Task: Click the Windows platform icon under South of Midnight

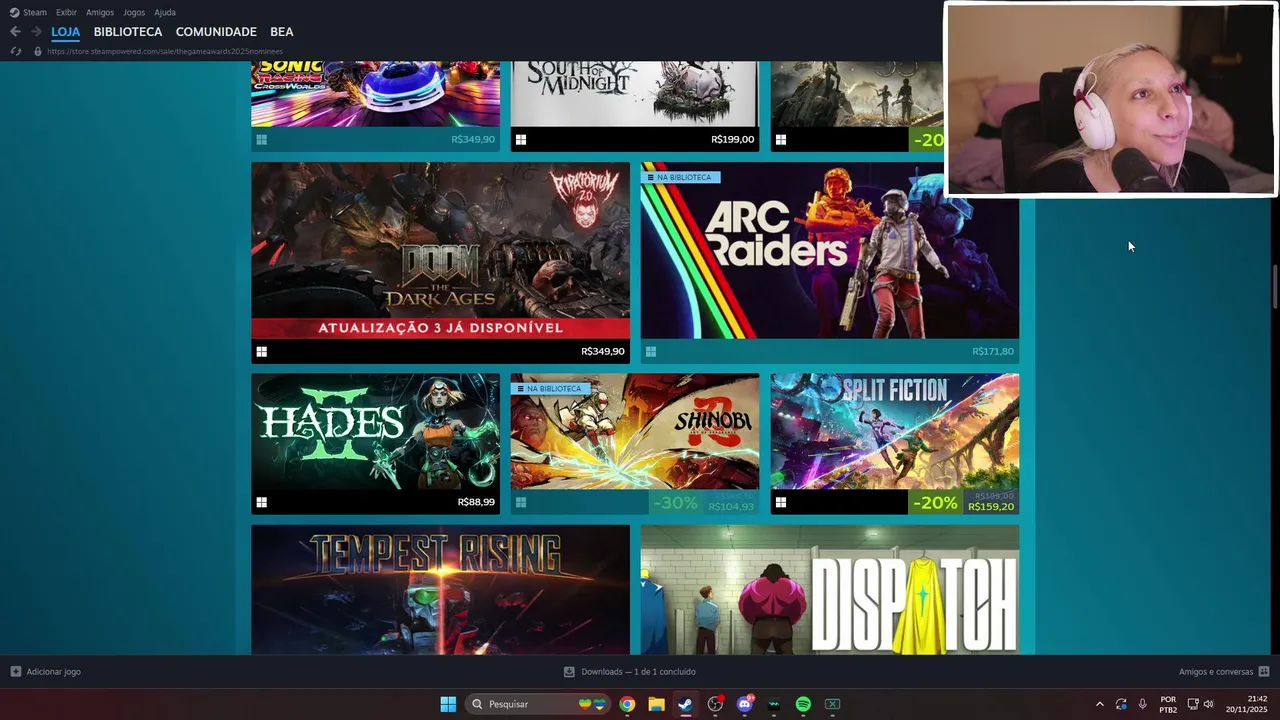Action: coord(521,140)
